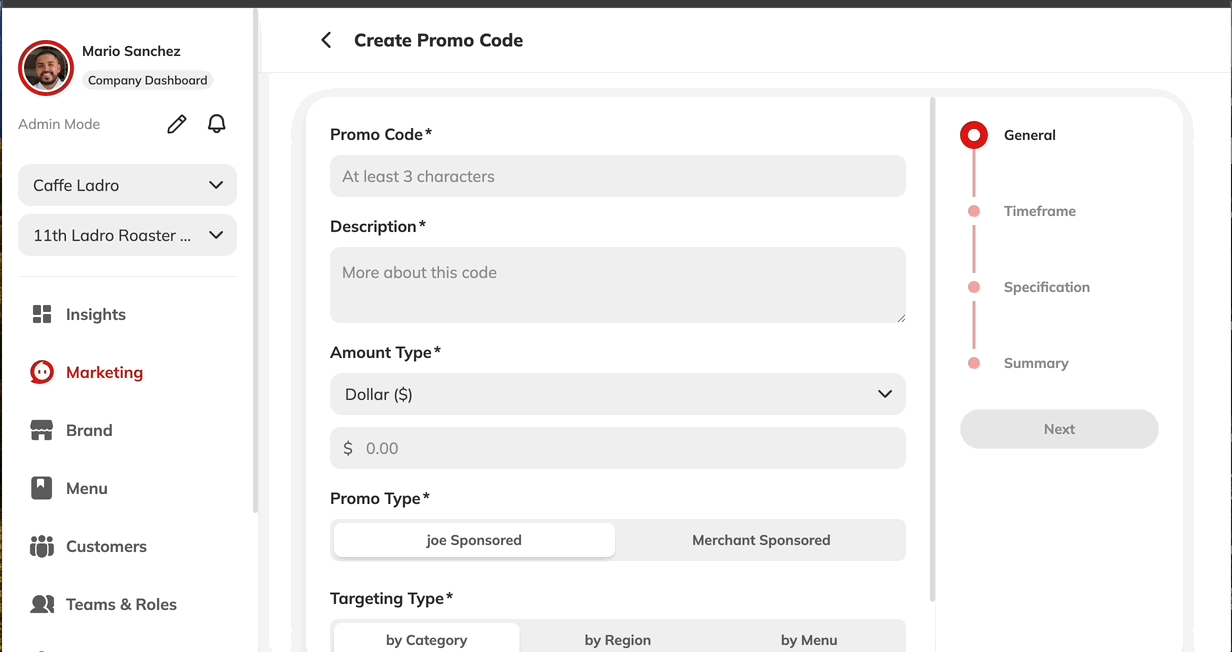Expand the Caffe Ladro company dropdown
This screenshot has width=1232, height=652.
(x=127, y=185)
